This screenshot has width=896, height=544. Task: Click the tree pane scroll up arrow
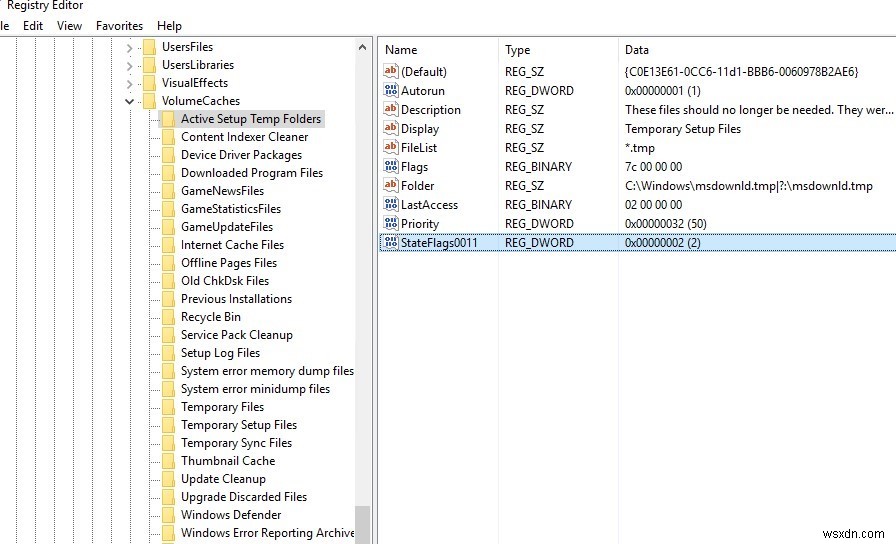362,47
